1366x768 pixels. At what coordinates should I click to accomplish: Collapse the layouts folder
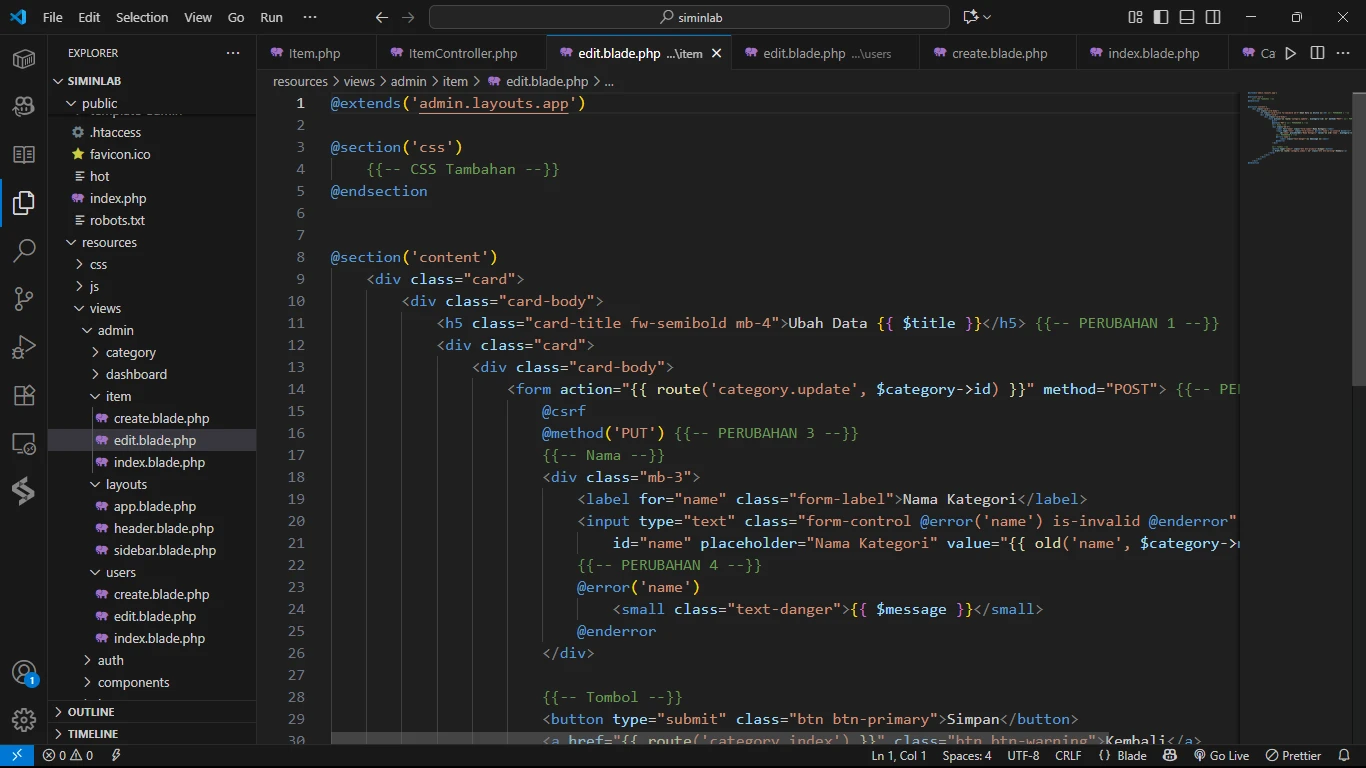point(126,484)
